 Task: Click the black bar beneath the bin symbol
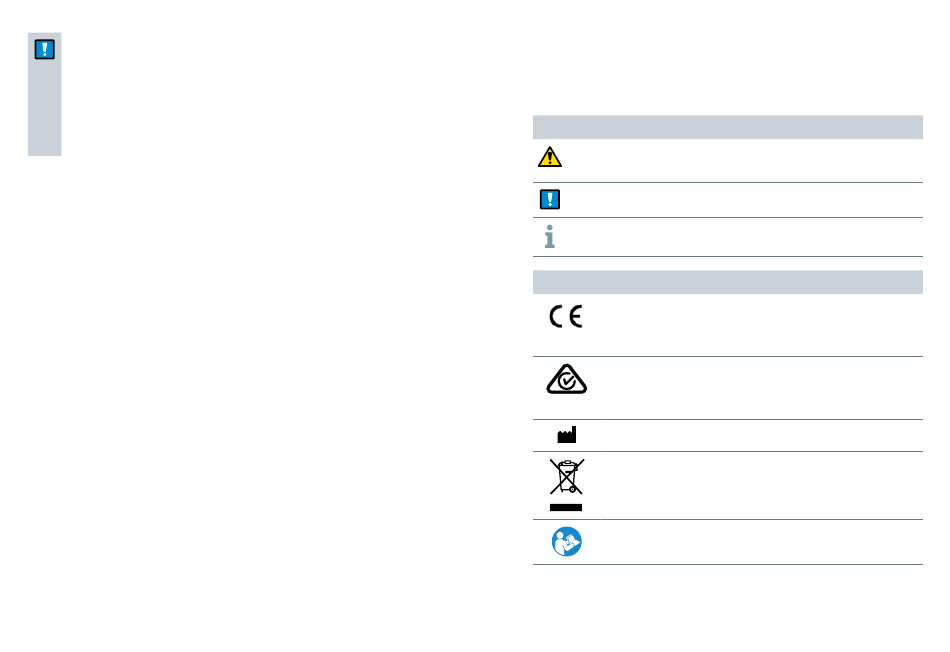pos(566,508)
